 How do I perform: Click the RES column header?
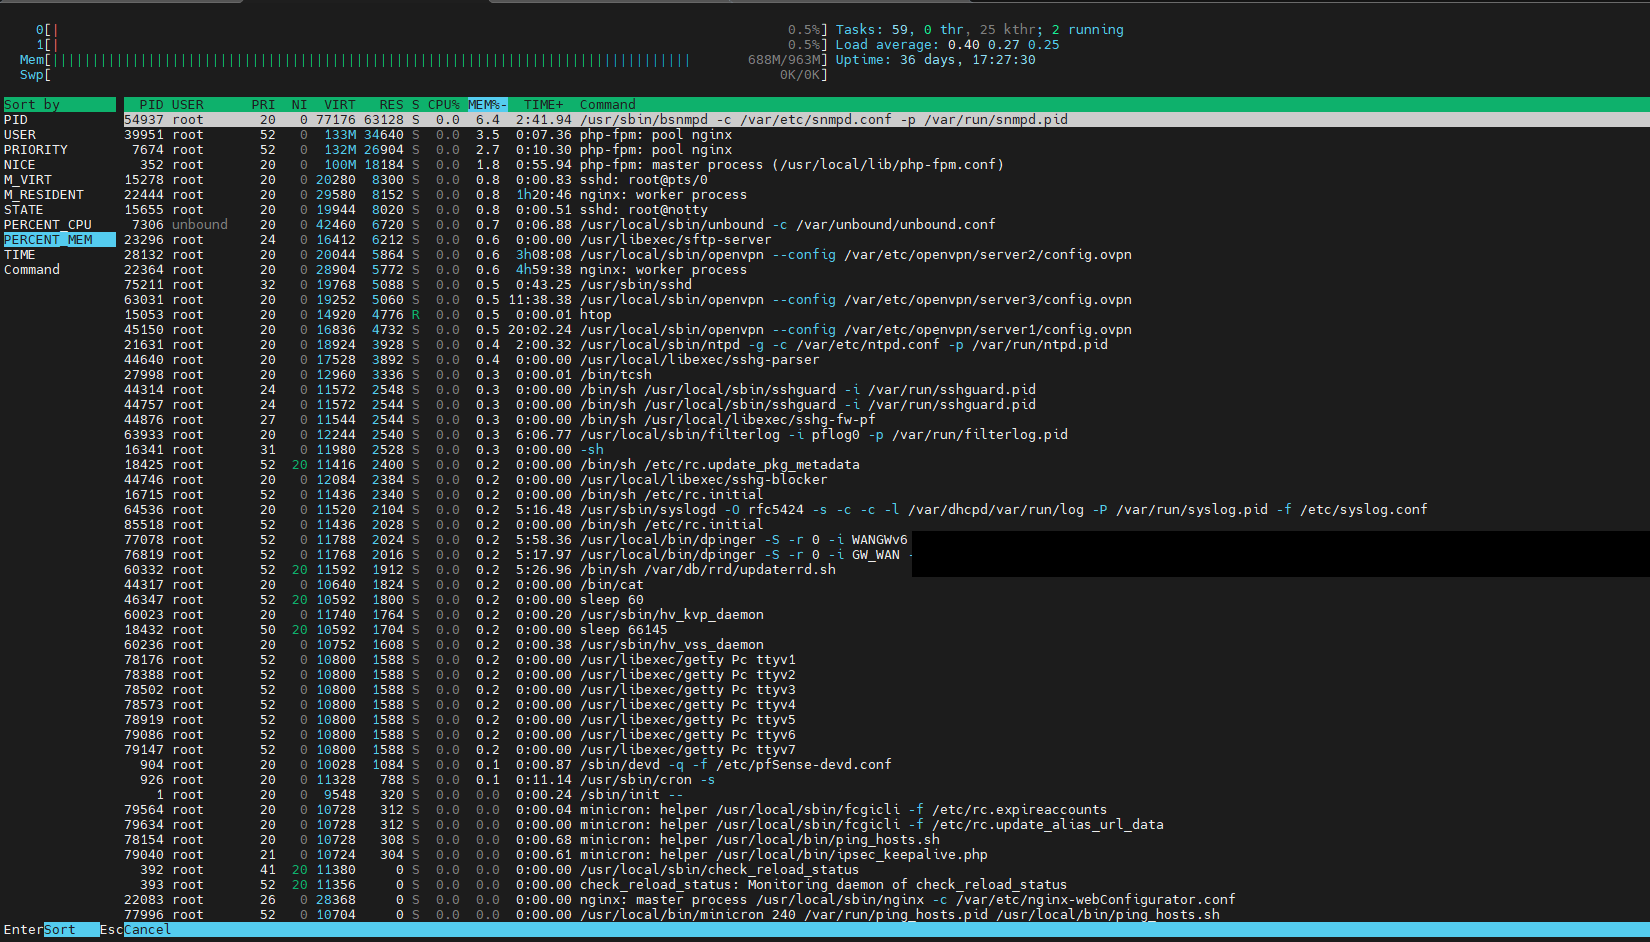pyautogui.click(x=391, y=105)
